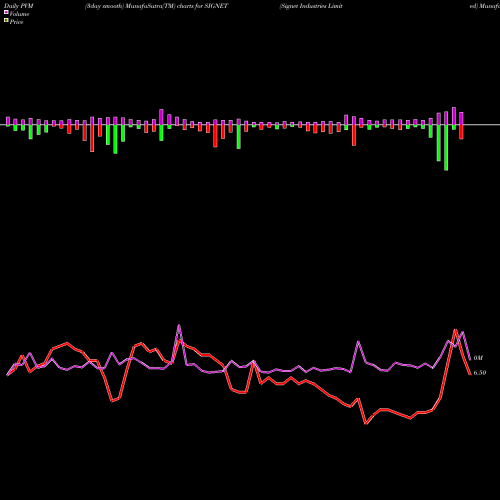Click the MunafaSutra charts for SIGNET heading
This screenshot has width=500, height=500.
[x=156, y=6]
